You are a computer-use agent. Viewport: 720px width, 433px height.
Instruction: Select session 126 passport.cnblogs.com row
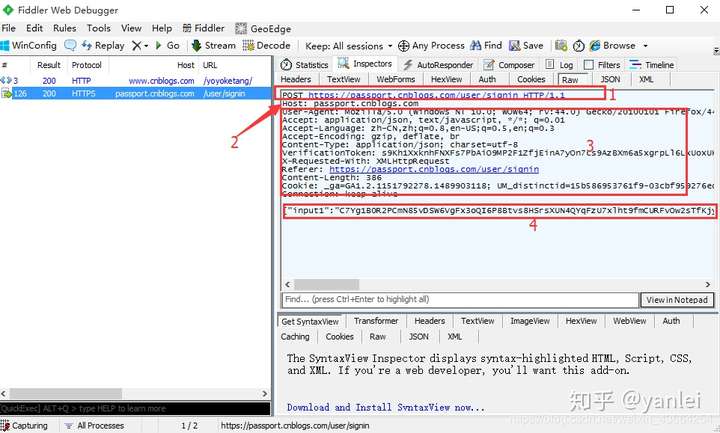136,94
